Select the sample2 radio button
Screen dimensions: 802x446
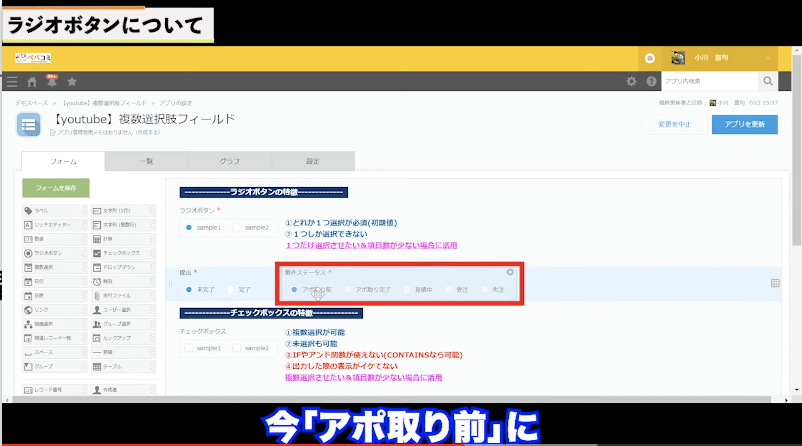[237, 228]
